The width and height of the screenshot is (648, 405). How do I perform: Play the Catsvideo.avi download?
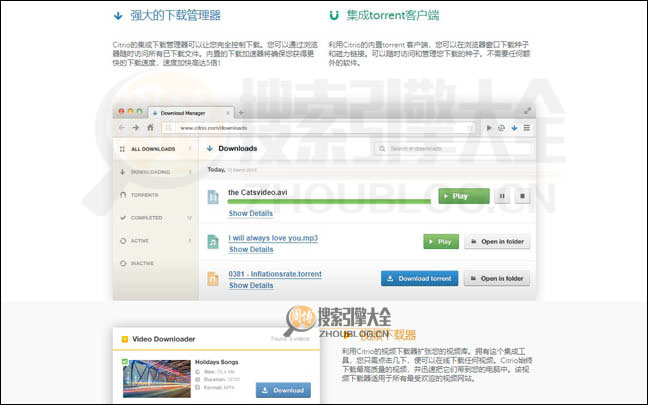pyautogui.click(x=464, y=196)
